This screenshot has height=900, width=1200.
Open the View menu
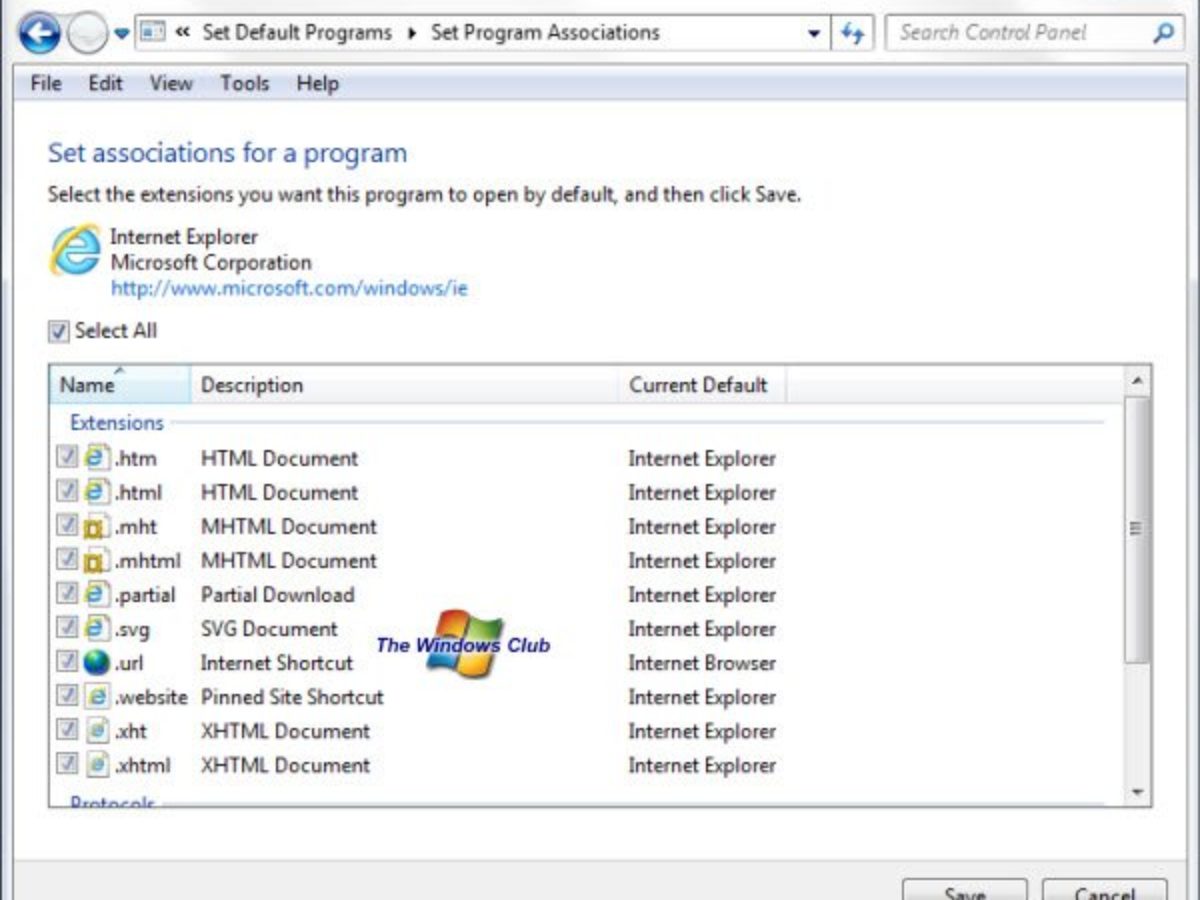[171, 84]
